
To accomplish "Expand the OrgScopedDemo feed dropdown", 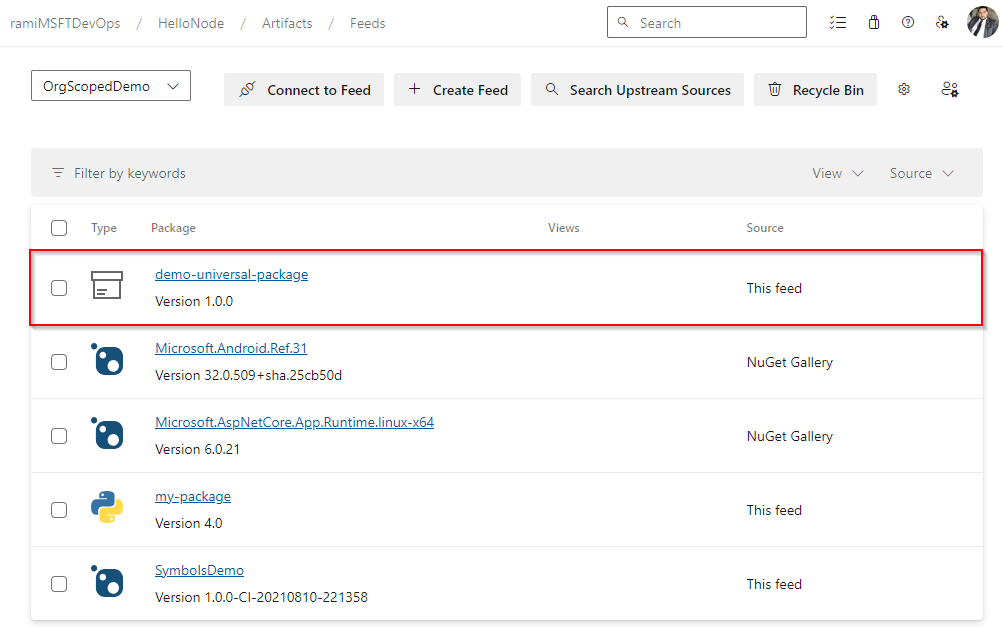I will point(110,87).
